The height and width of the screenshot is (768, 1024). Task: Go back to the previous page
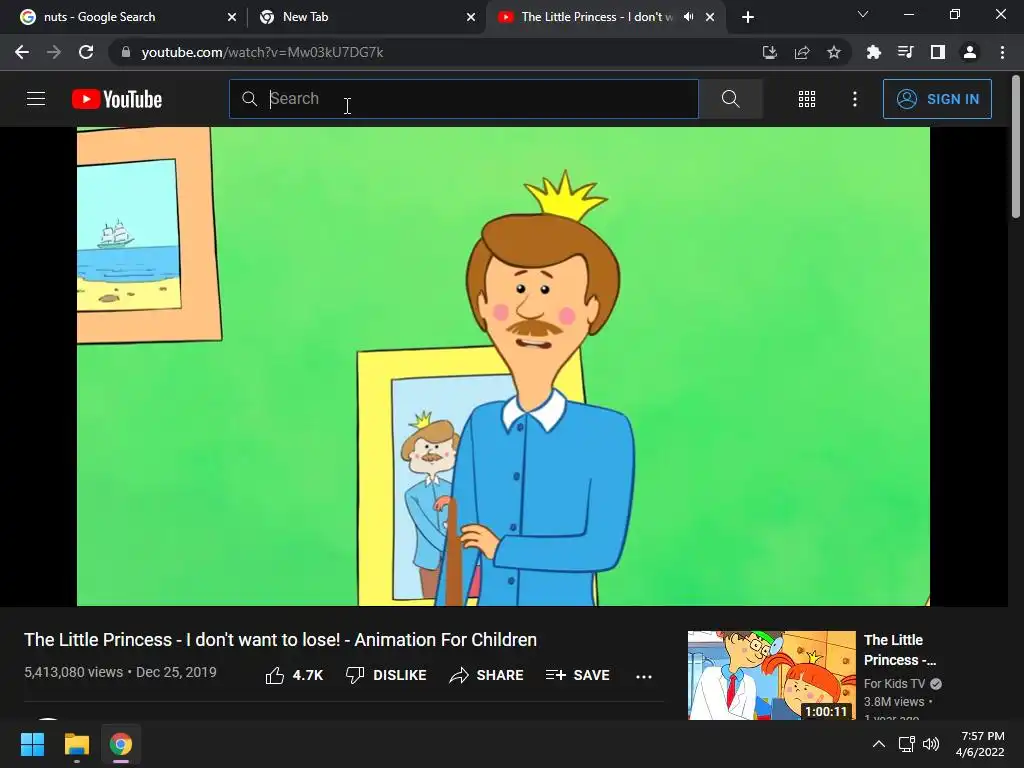[22, 52]
